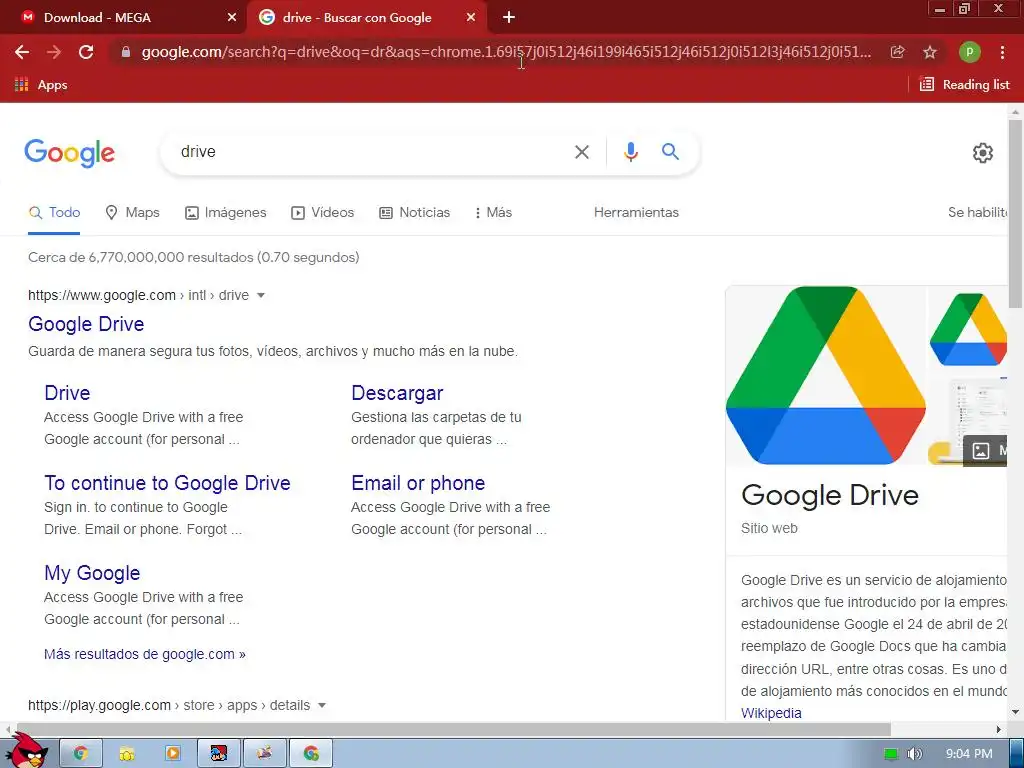This screenshot has height=768, width=1024.
Task: Click the 9:04 PM taskbar clock
Action: [x=969, y=754]
